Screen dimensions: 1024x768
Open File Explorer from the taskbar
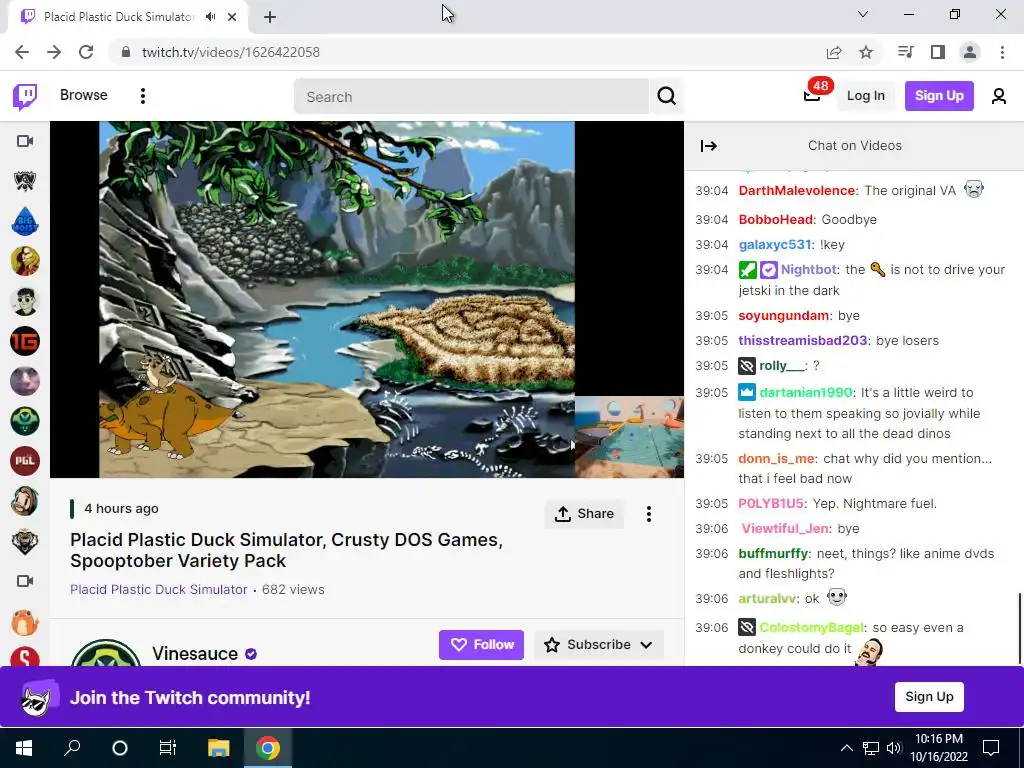coord(219,748)
